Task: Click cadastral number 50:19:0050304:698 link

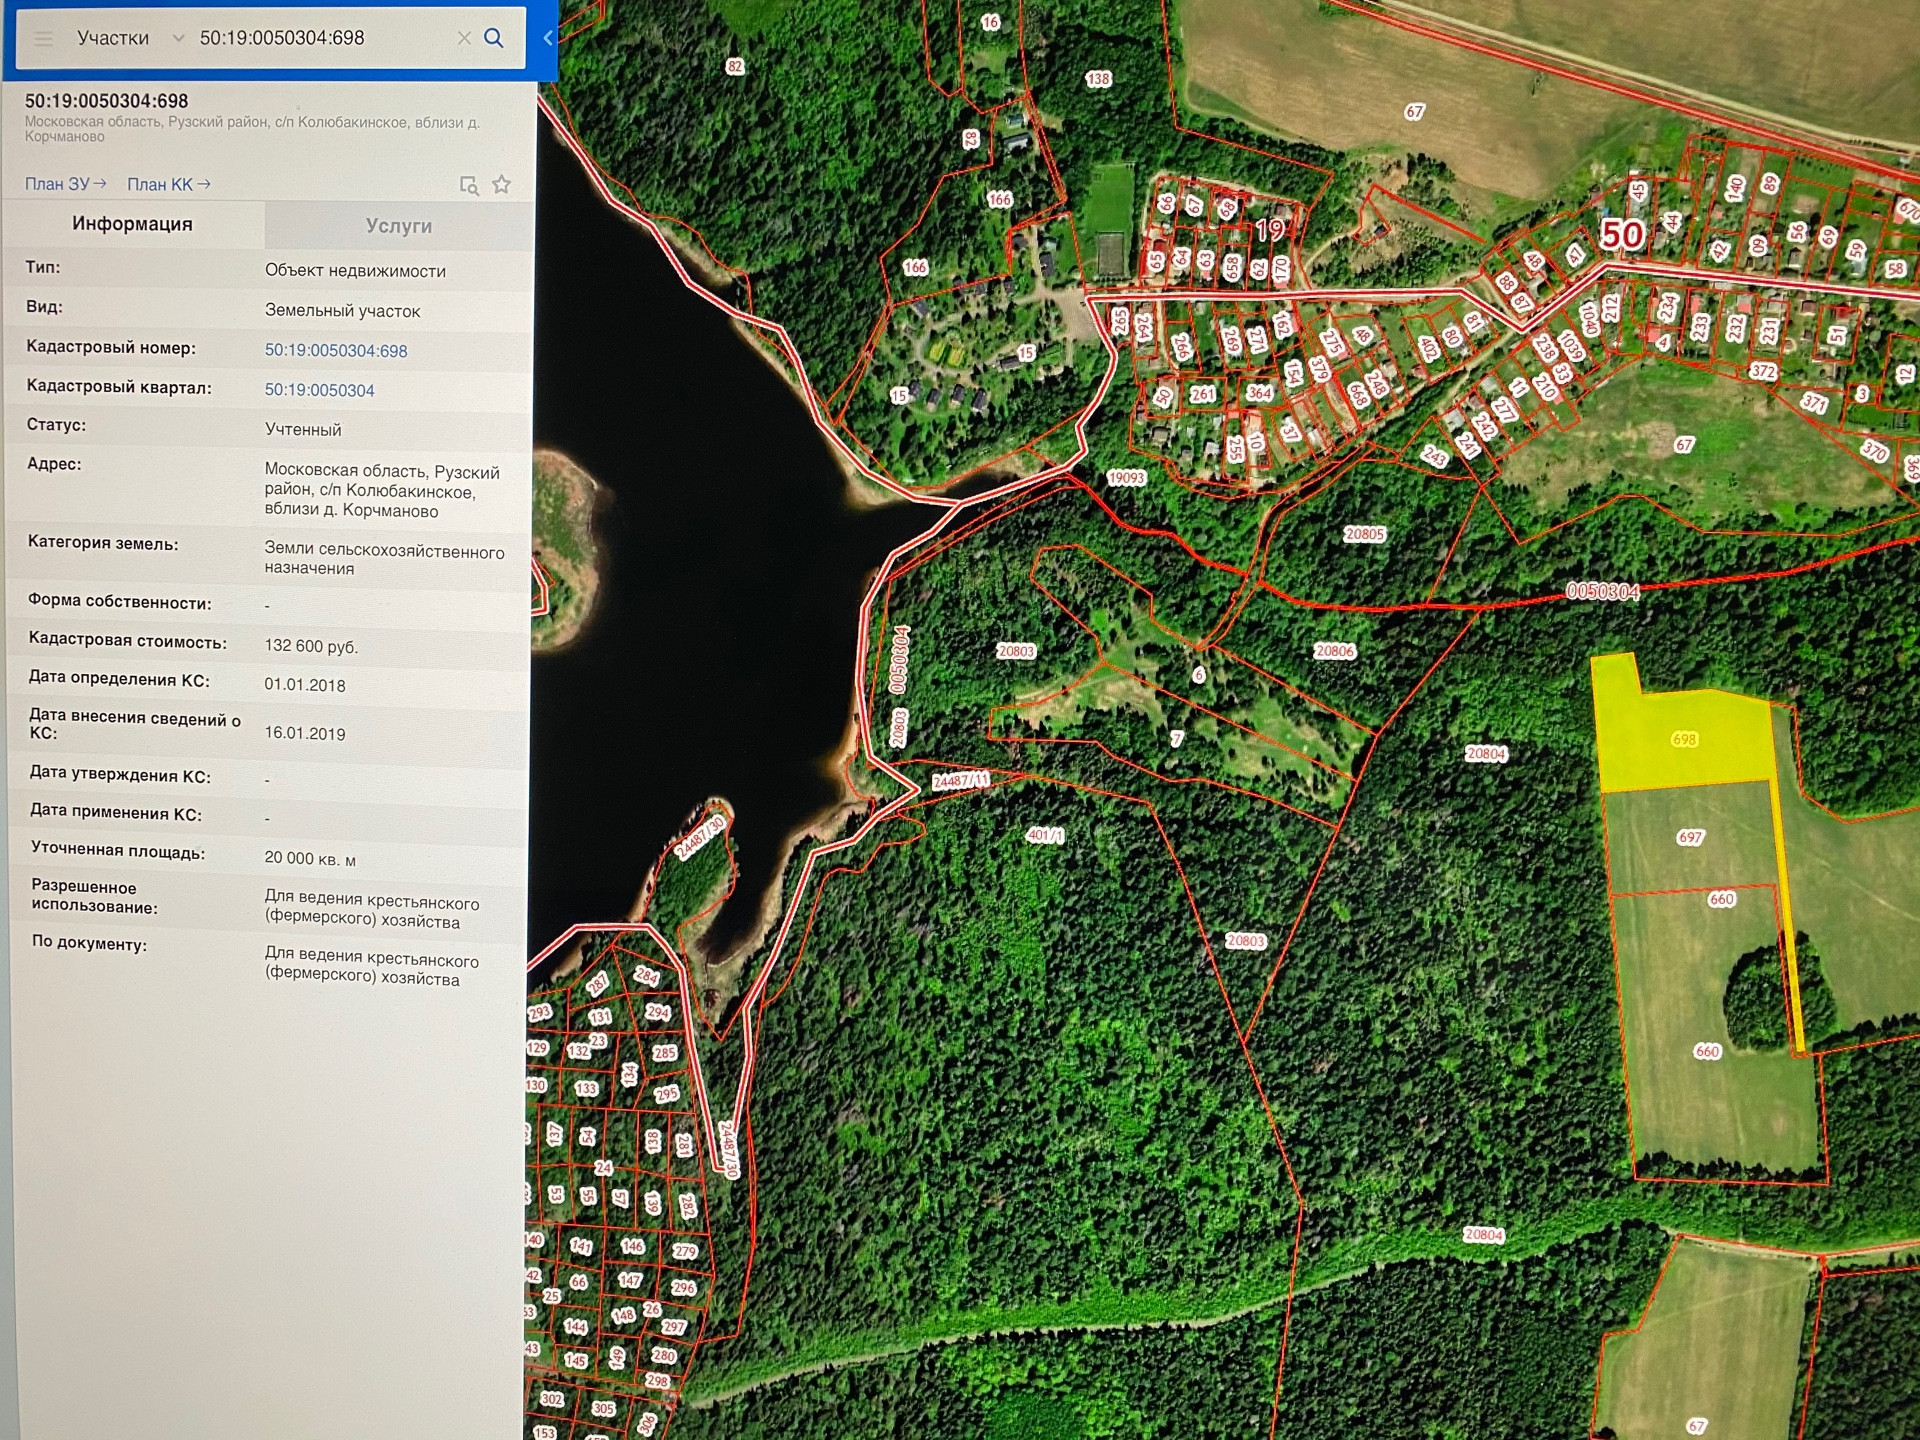Action: (335, 351)
